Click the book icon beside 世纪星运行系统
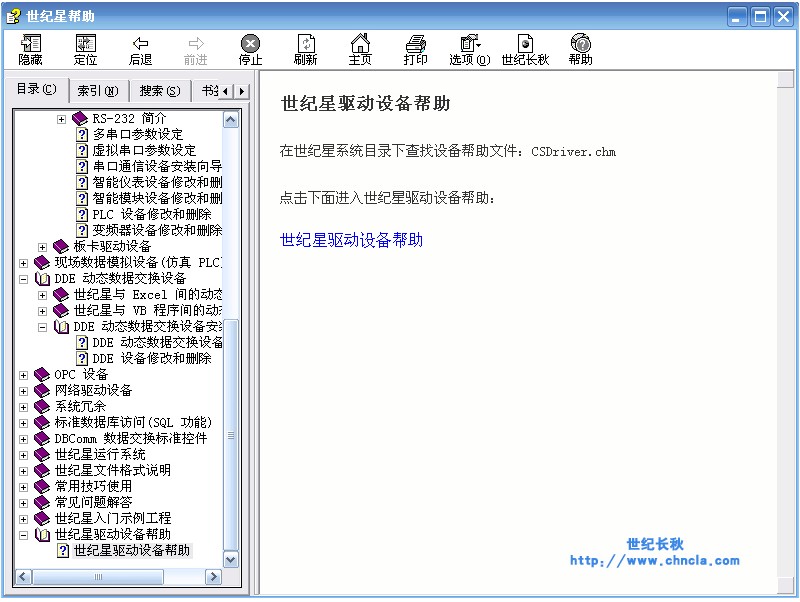Image resolution: width=800 pixels, height=602 pixels. 42,455
